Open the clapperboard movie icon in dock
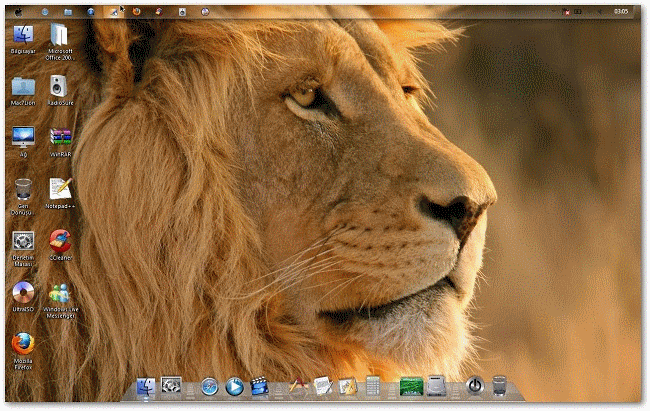This screenshot has width=650, height=411. coord(260,386)
